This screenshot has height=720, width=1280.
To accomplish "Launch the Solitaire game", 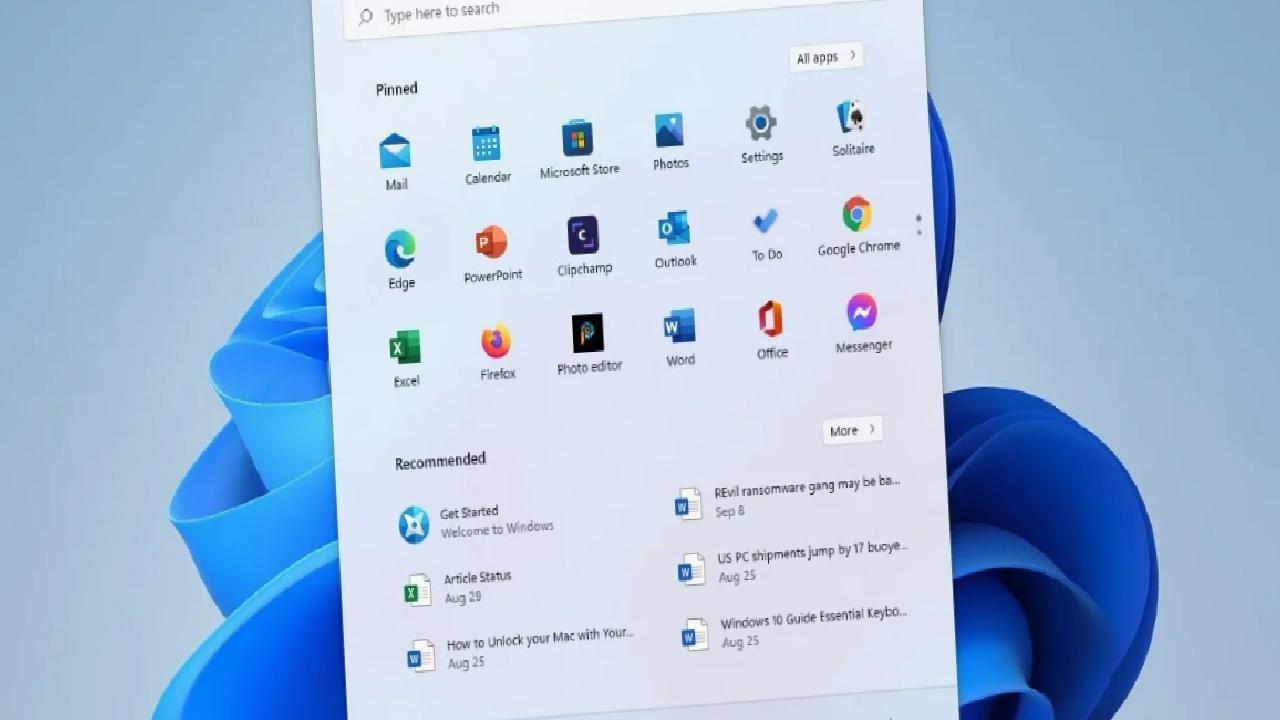I will [852, 128].
